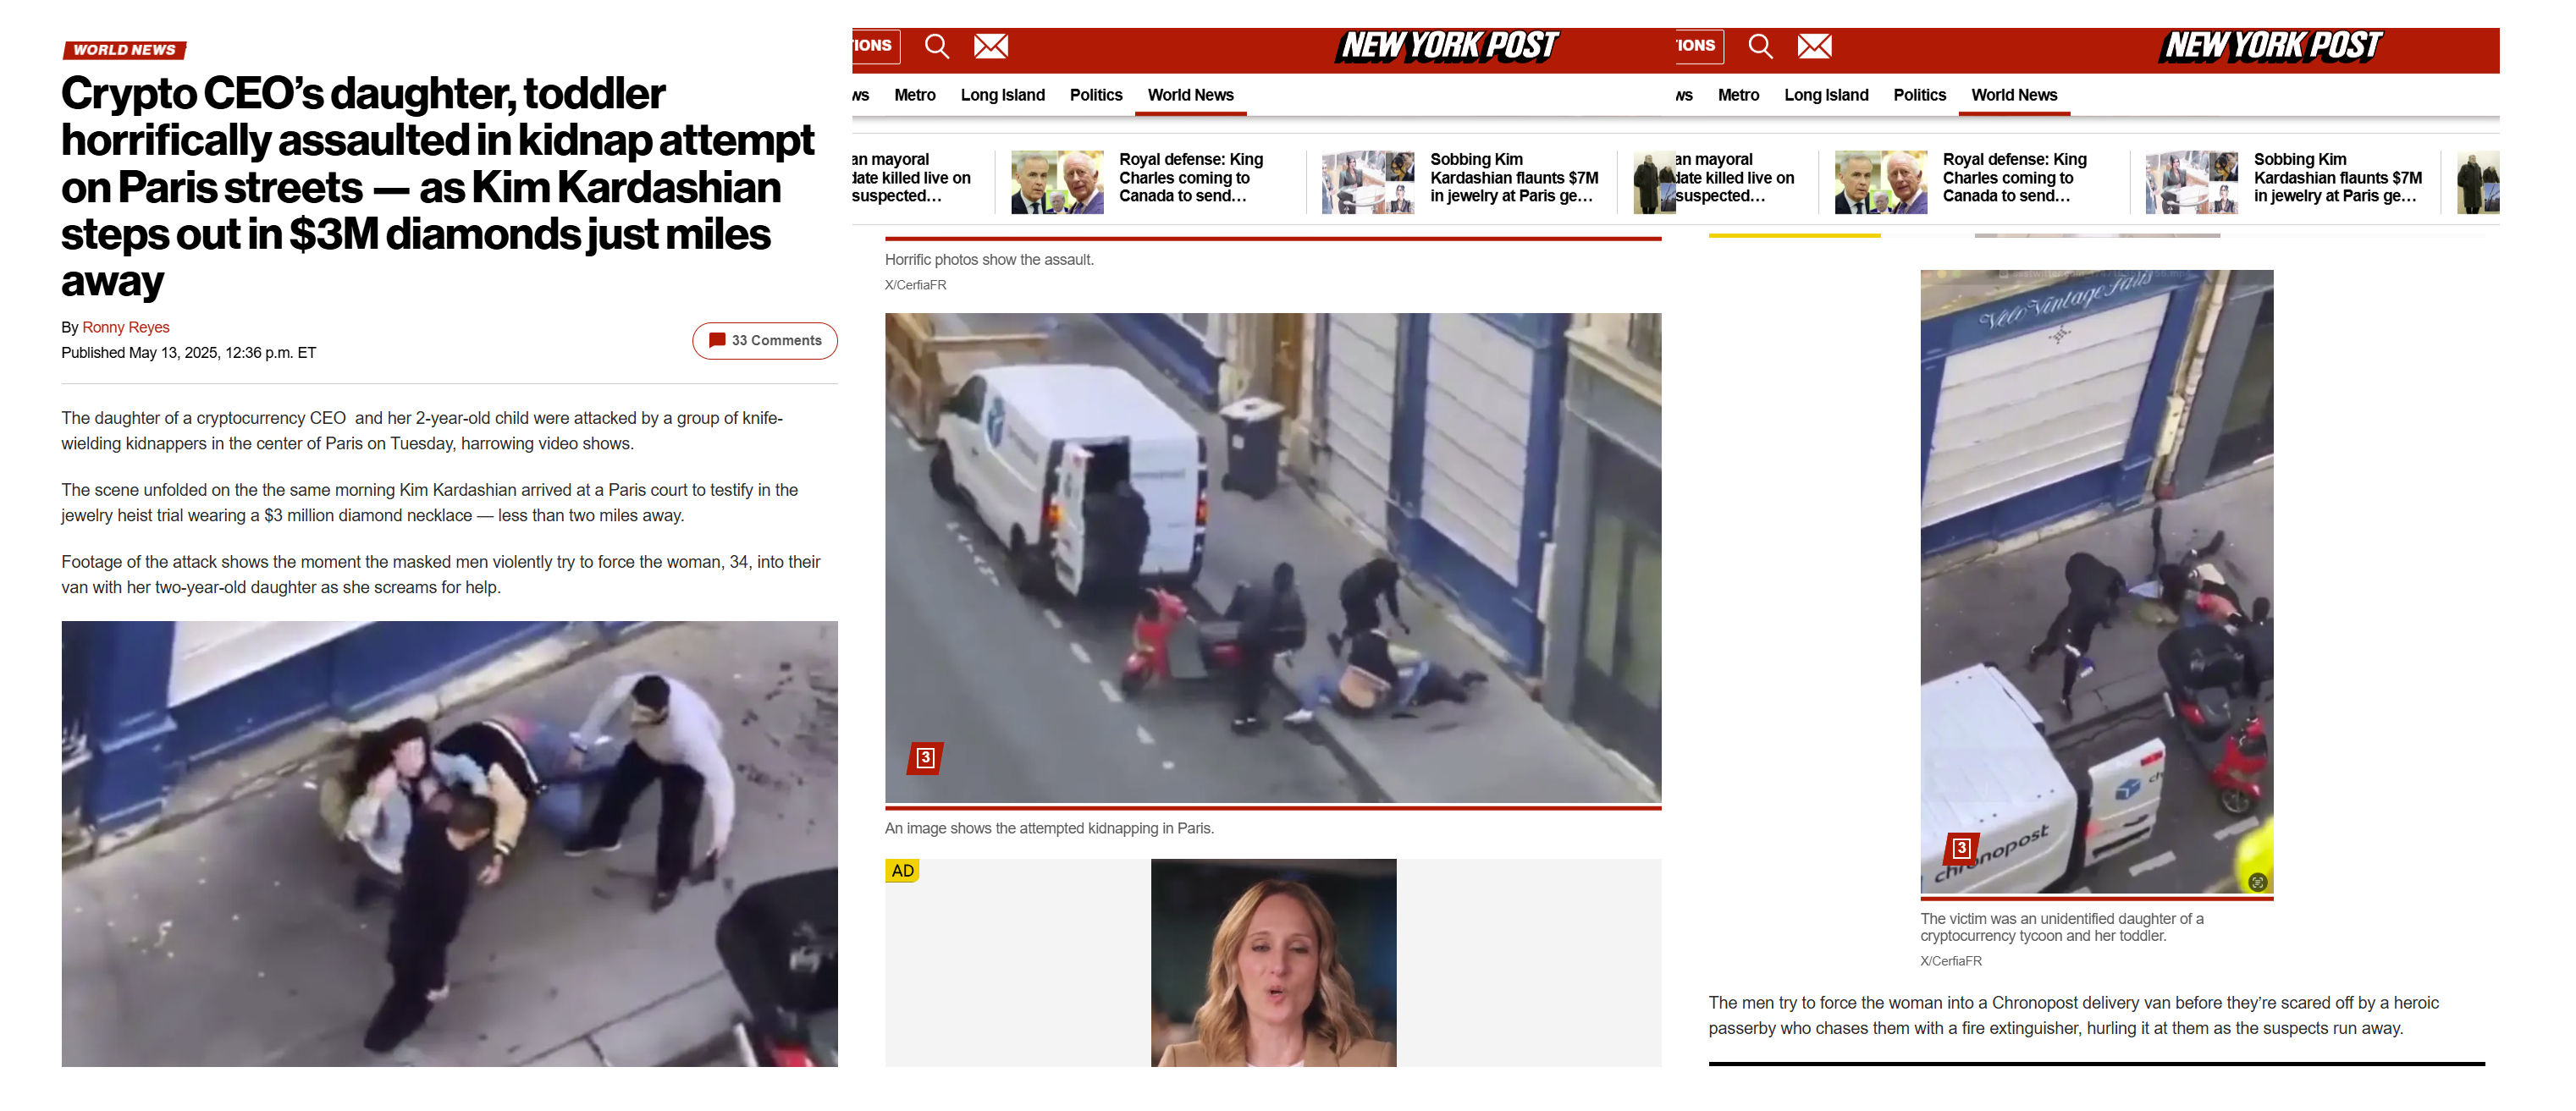The height and width of the screenshot is (1111, 2576).
Task: Open the New York Post logo in the middle panel
Action: coord(1448,46)
